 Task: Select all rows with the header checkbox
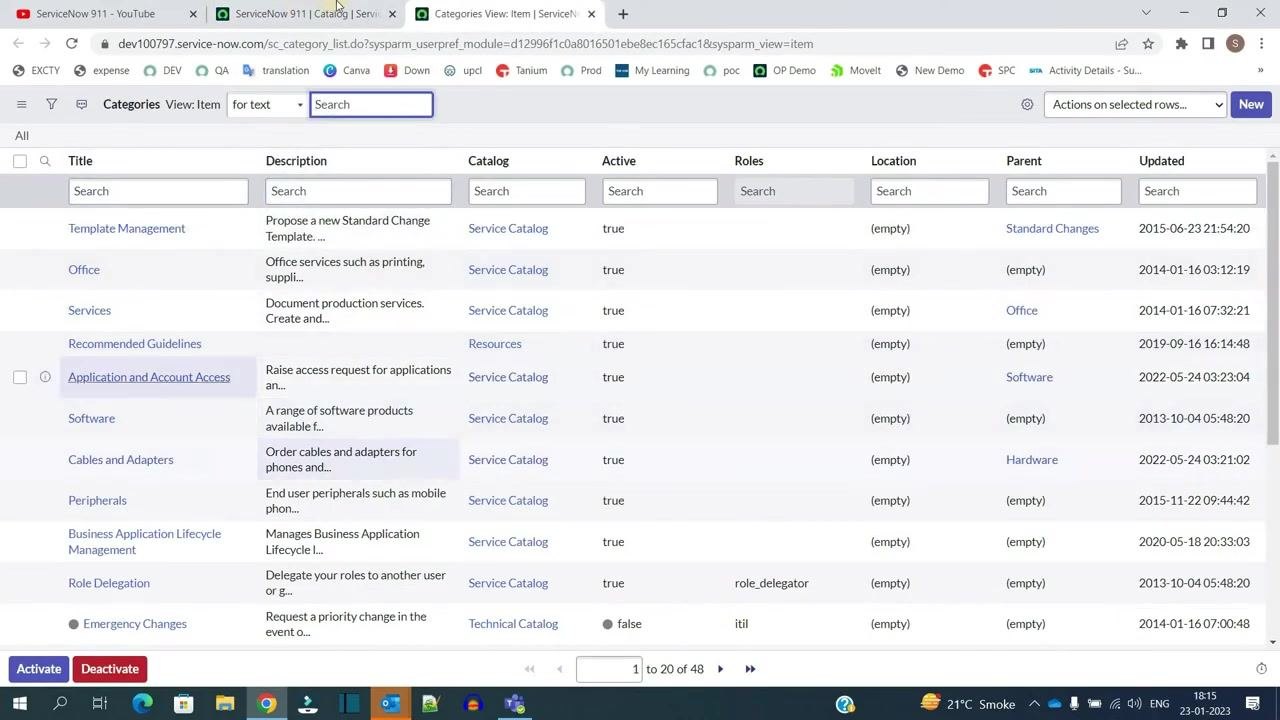click(20, 161)
